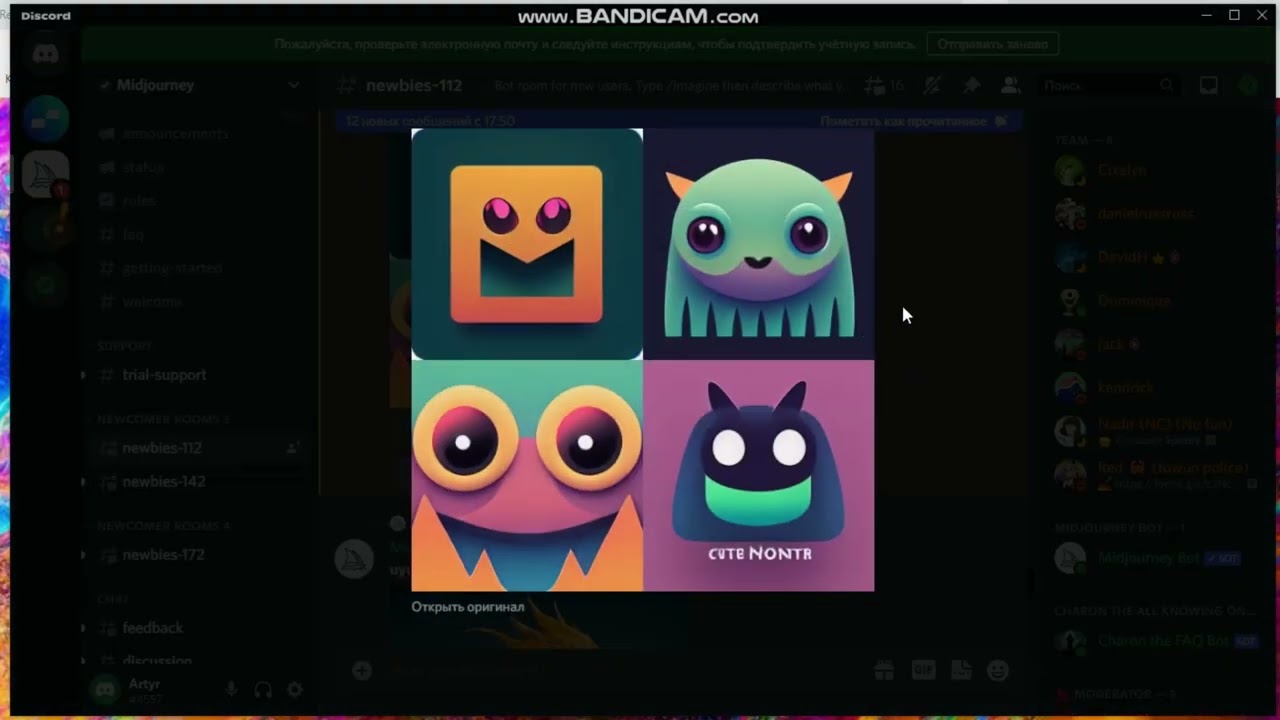
Task: Click the newbies-112 channel title in header
Action: coord(414,86)
